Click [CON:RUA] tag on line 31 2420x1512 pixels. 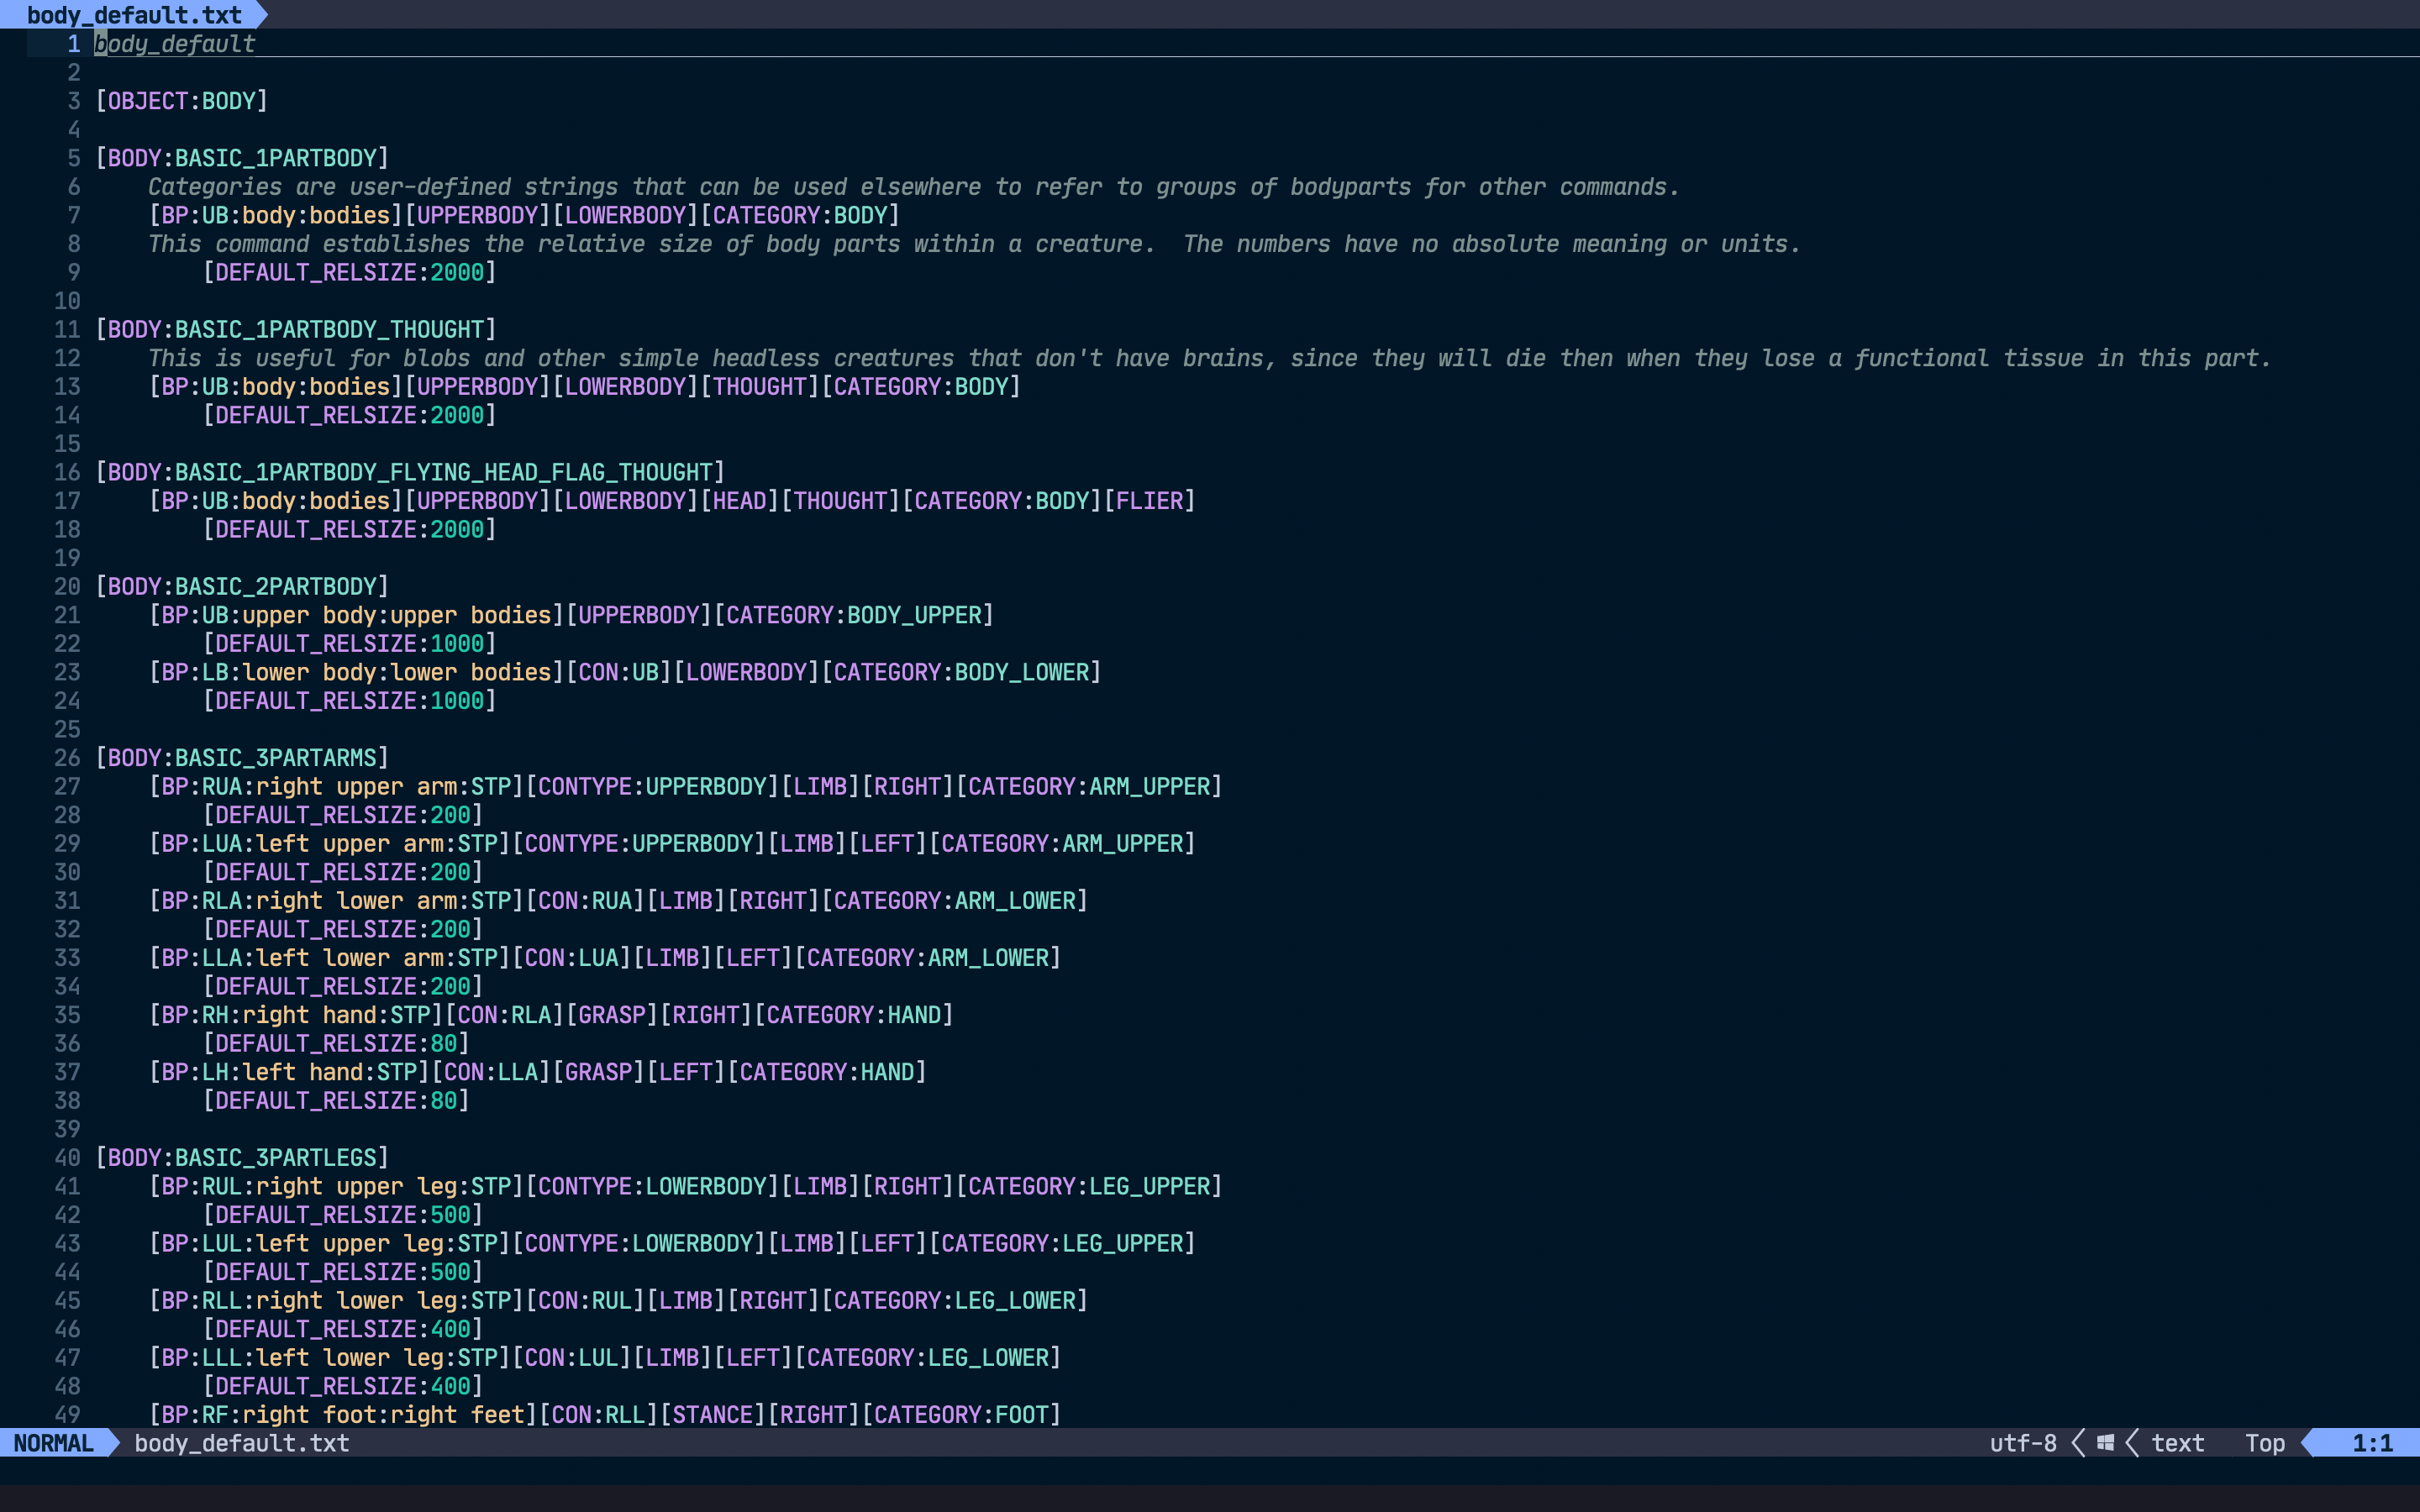click(x=585, y=901)
